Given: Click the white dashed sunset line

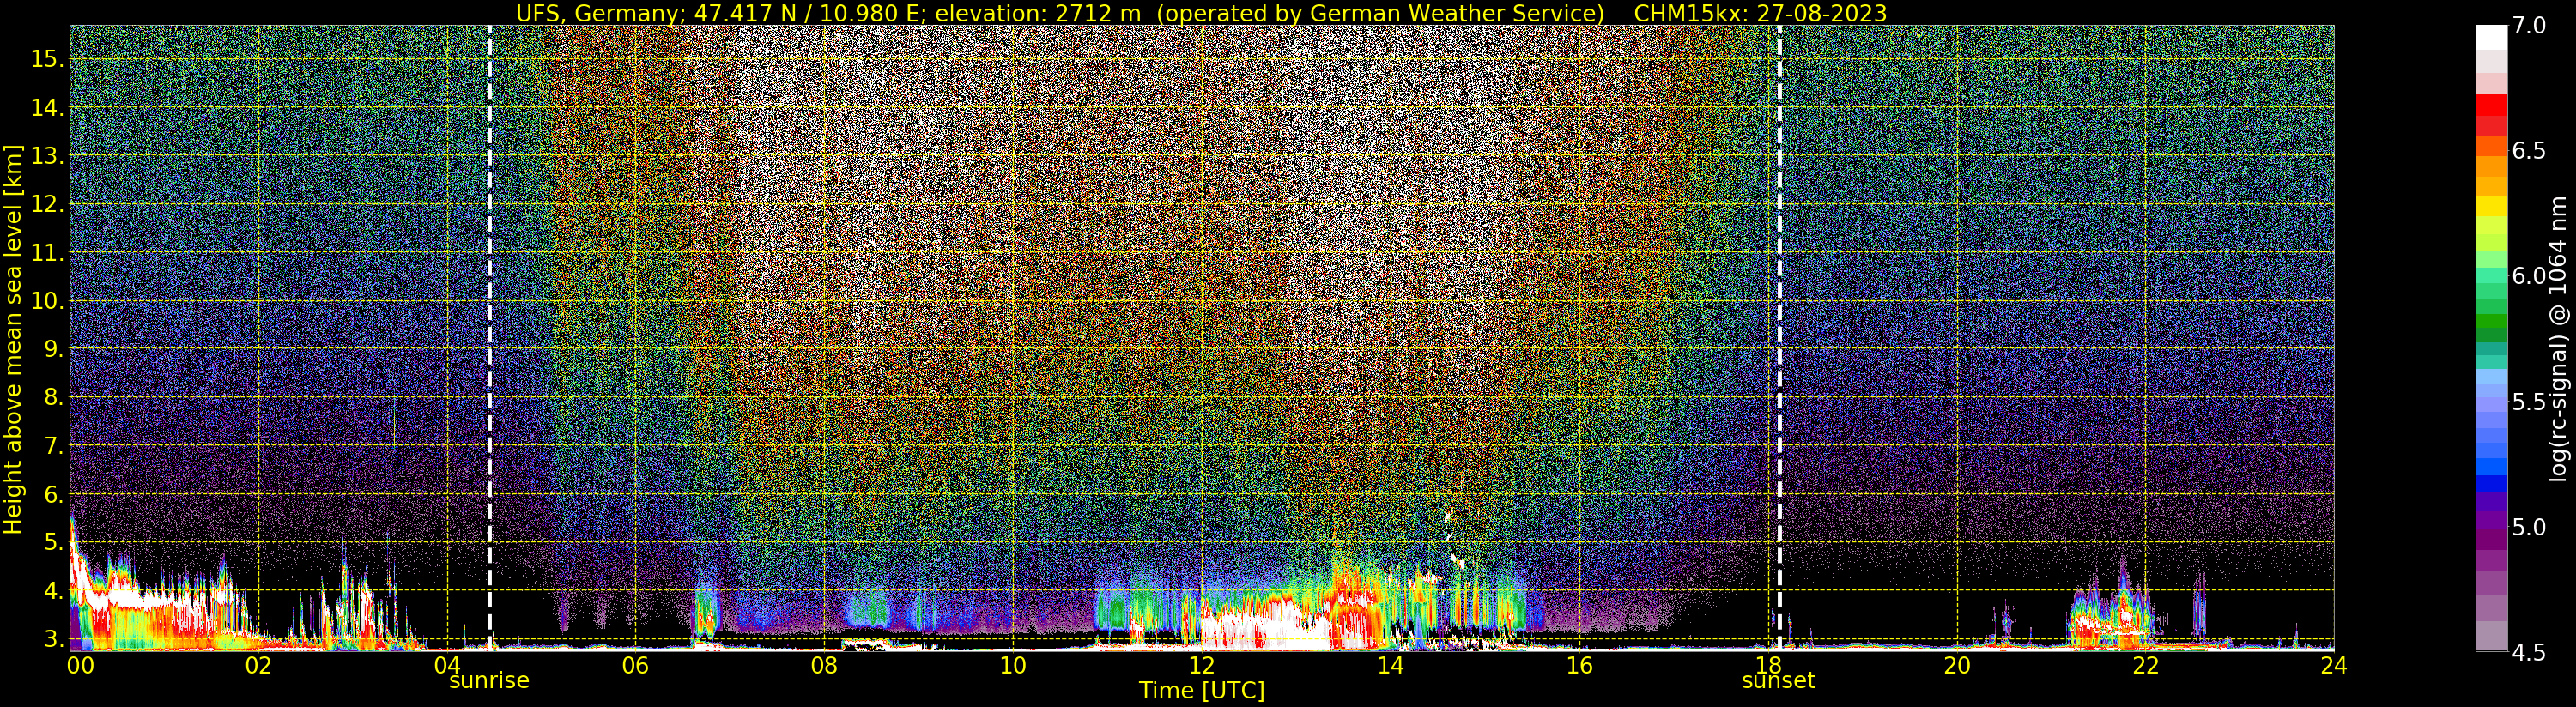Looking at the screenshot, I should (x=1780, y=338).
